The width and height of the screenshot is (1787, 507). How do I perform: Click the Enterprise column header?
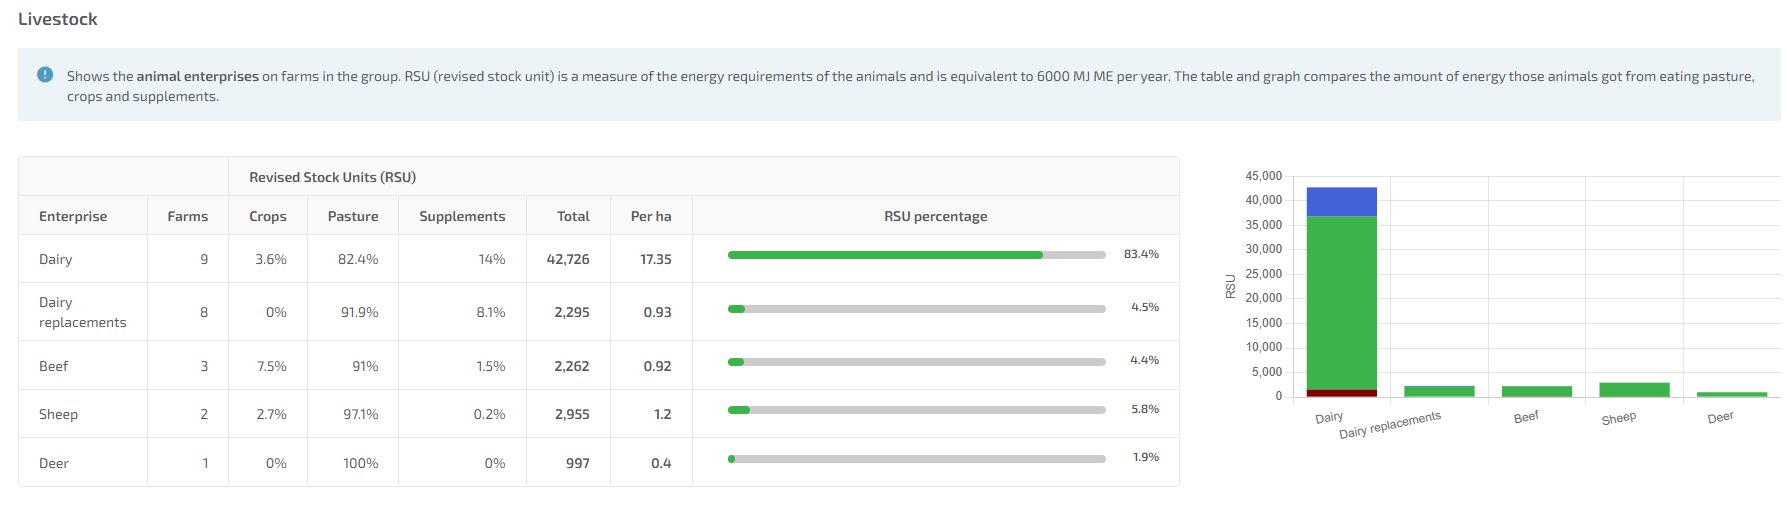pyautogui.click(x=73, y=216)
